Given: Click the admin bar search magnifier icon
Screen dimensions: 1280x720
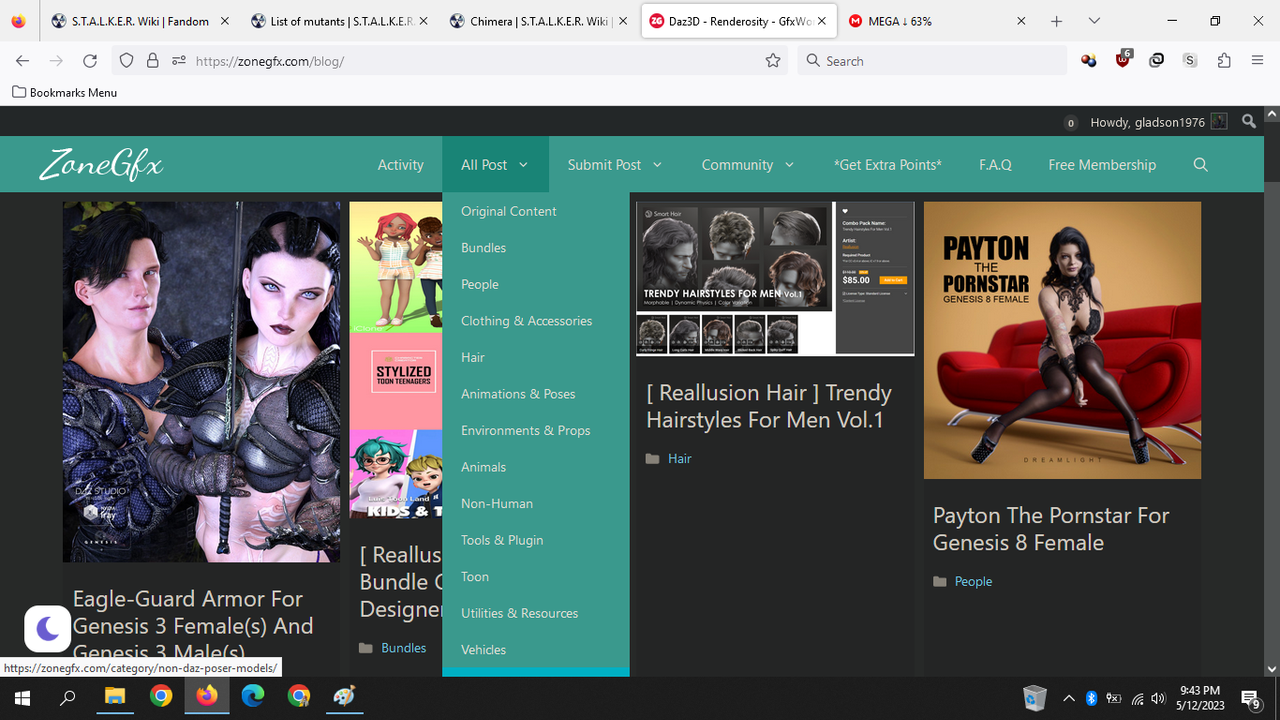Looking at the screenshot, I should [x=1249, y=122].
